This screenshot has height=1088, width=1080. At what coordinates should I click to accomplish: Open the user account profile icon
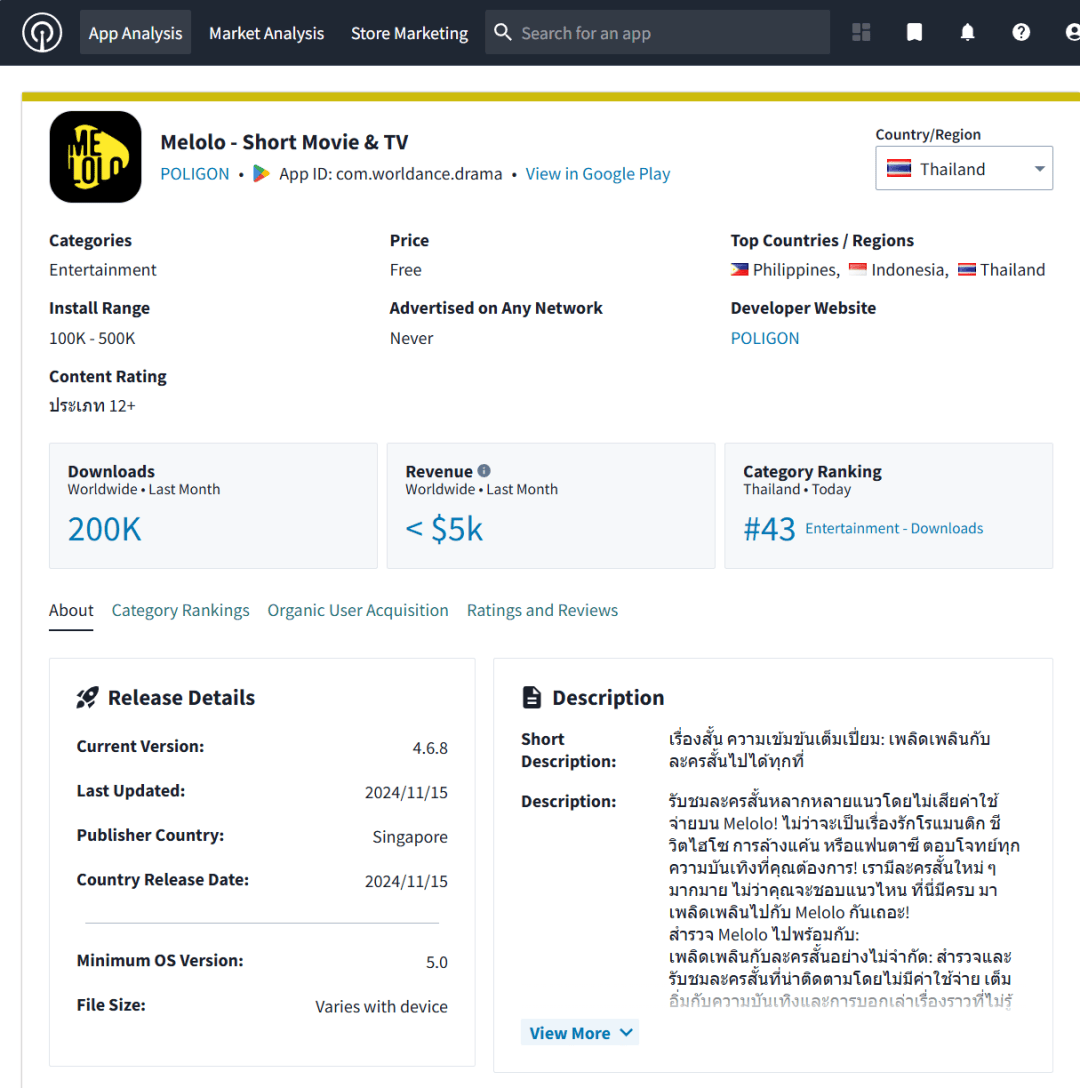point(1072,33)
